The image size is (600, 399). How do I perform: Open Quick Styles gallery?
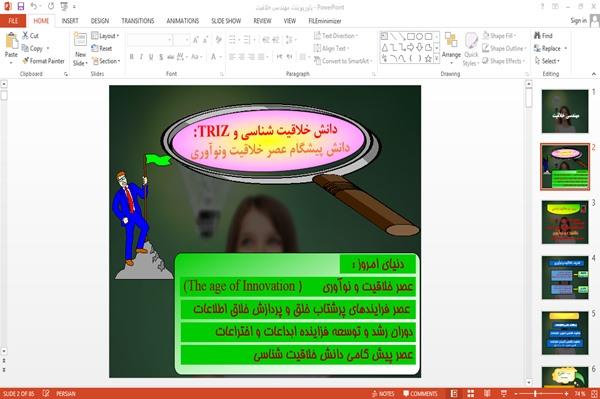pyautogui.click(x=471, y=49)
